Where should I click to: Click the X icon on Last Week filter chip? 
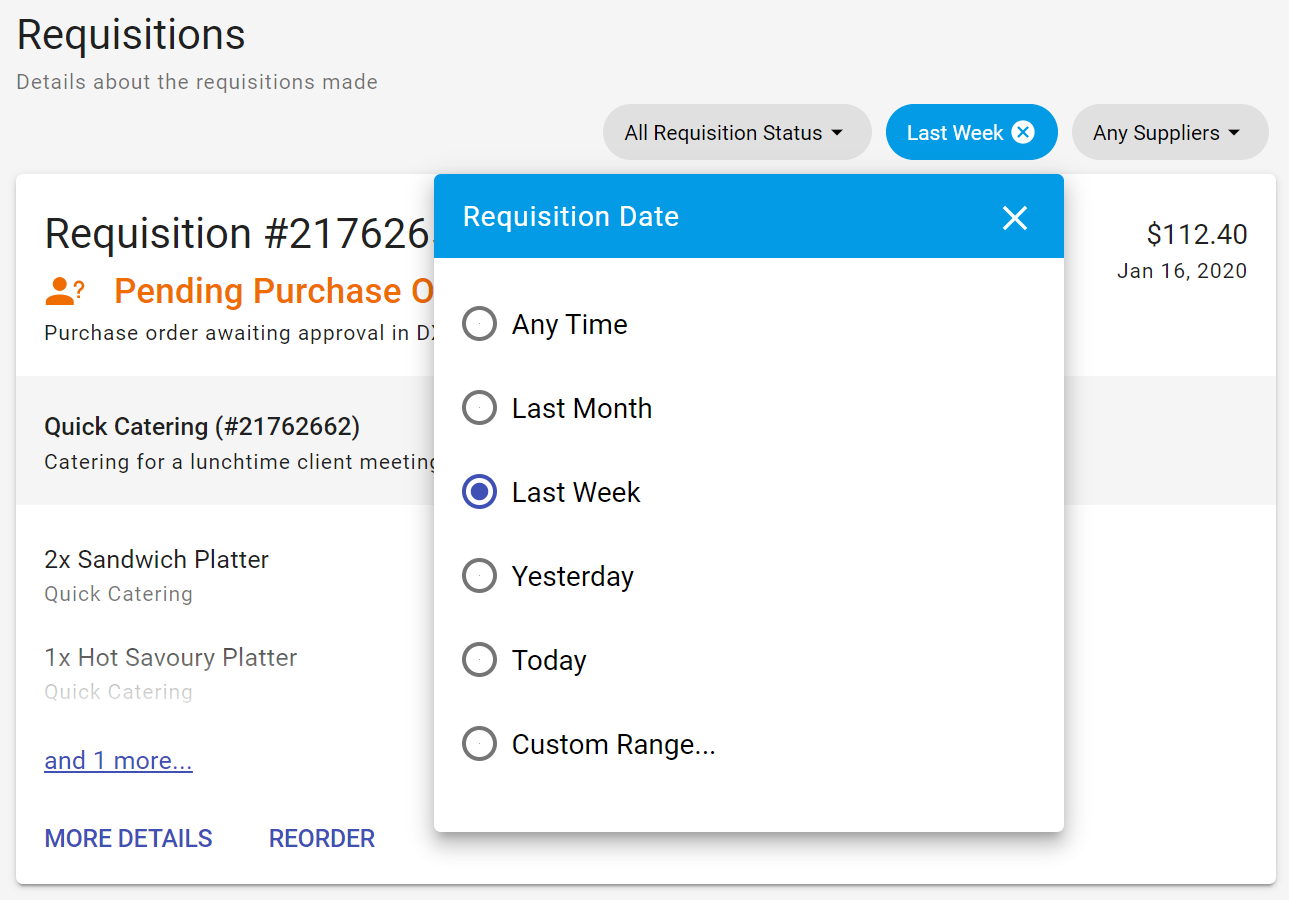click(x=1023, y=131)
